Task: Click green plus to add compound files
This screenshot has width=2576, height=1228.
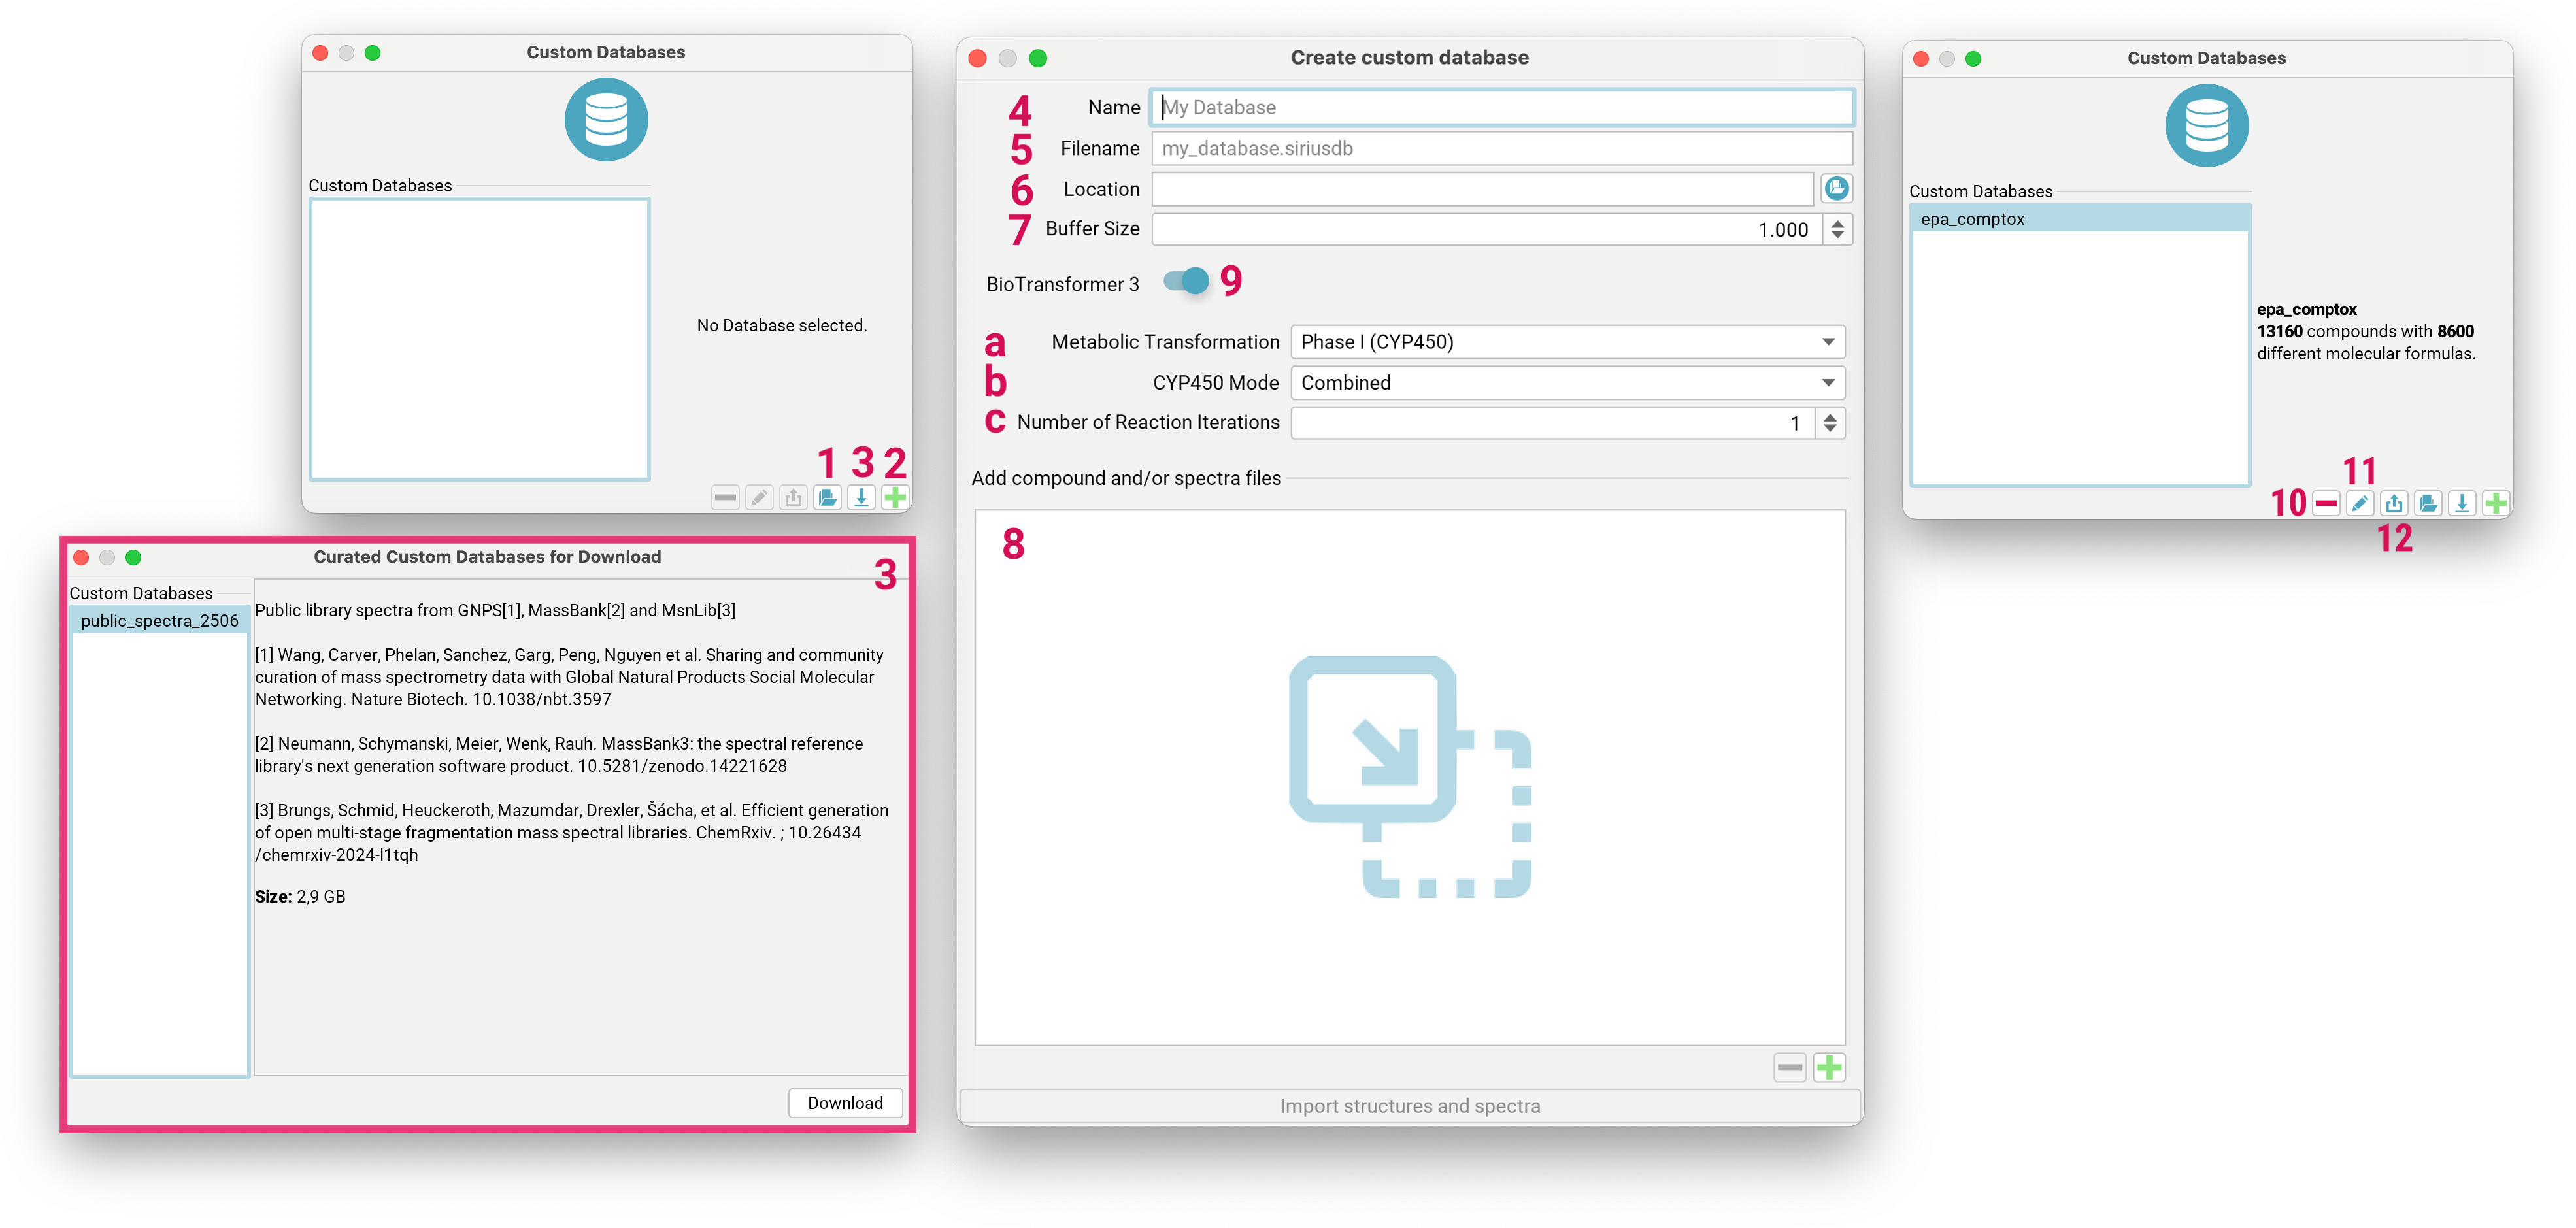Action: [x=1829, y=1068]
